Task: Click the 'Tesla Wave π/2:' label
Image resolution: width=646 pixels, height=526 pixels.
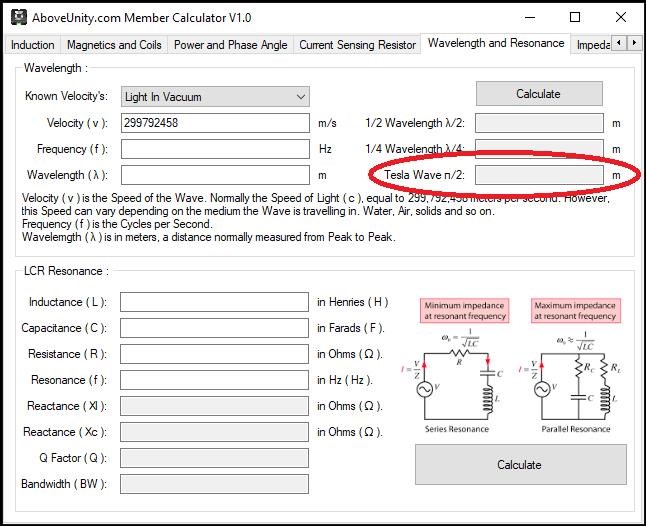Action: 424,175
